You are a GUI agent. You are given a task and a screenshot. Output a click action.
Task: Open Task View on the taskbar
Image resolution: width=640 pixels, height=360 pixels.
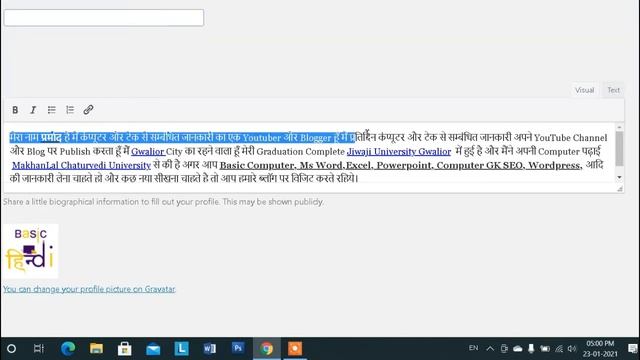[x=39, y=349]
